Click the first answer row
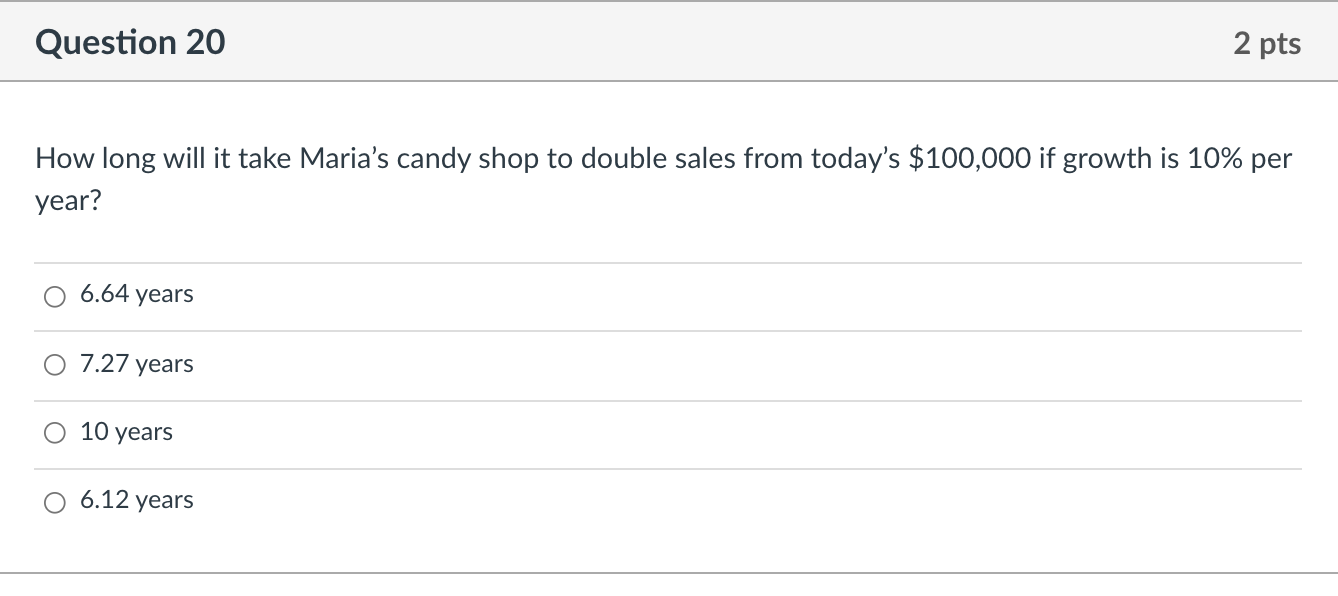The width and height of the screenshot is (1338, 596). (x=400, y=295)
